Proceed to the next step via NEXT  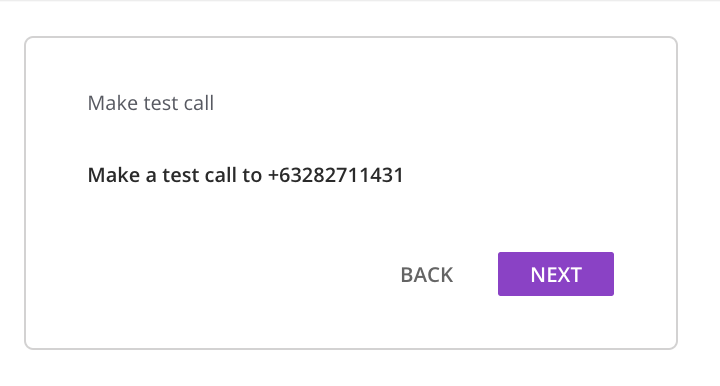point(556,274)
